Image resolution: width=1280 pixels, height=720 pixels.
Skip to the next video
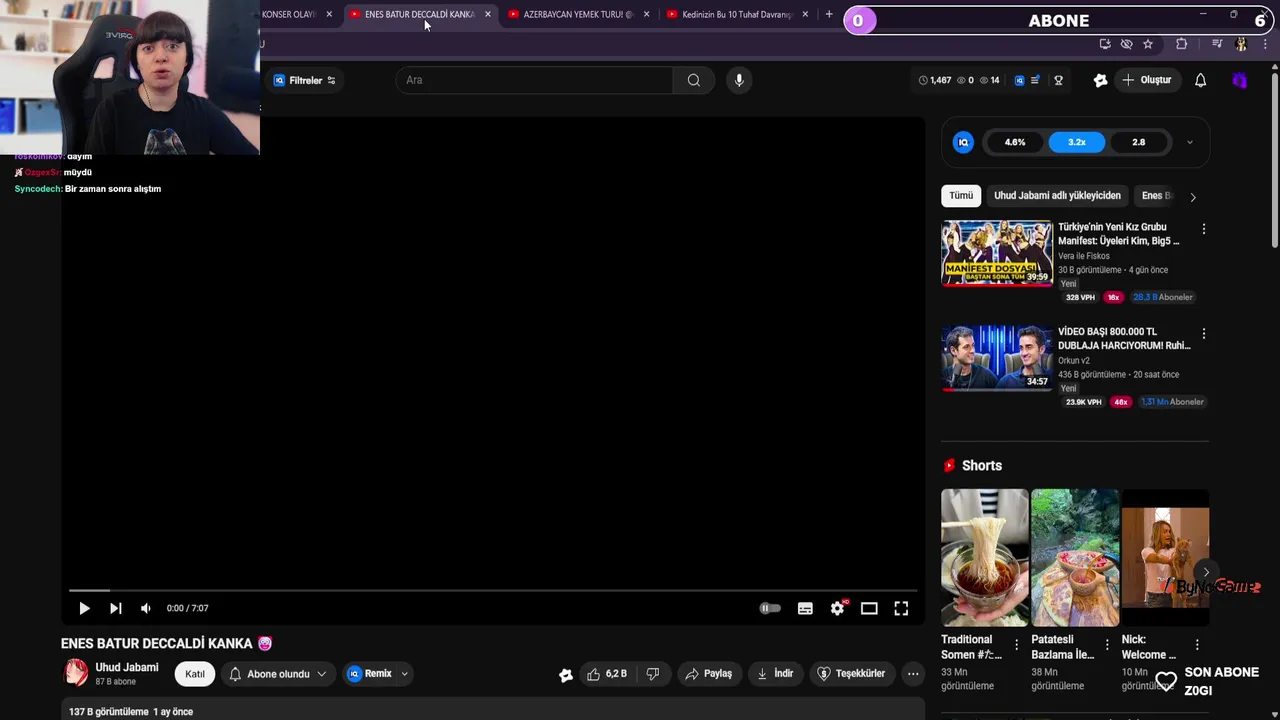click(116, 608)
